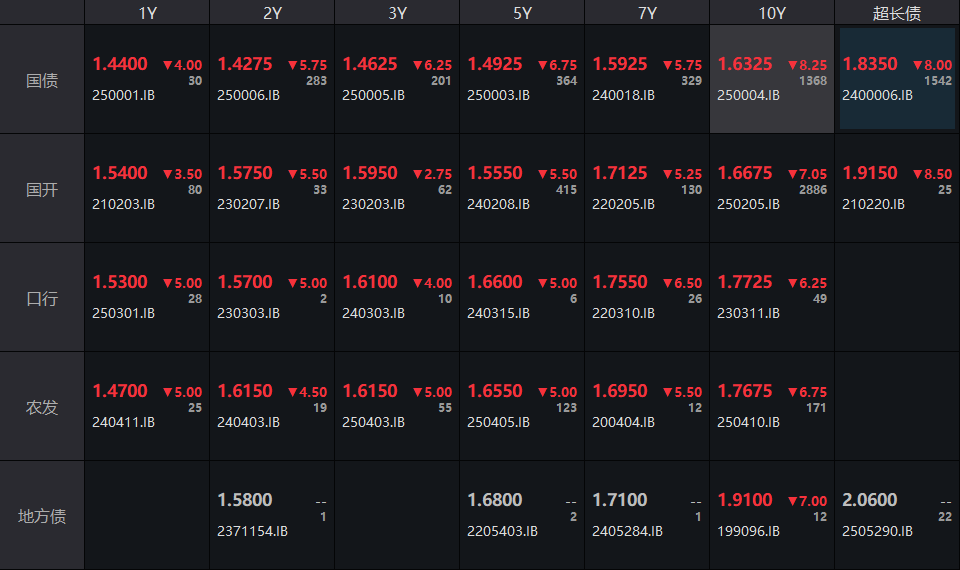960x570 pixels.
Task: Click the 1.4400 yield for 250001.IB
Action: (120, 64)
